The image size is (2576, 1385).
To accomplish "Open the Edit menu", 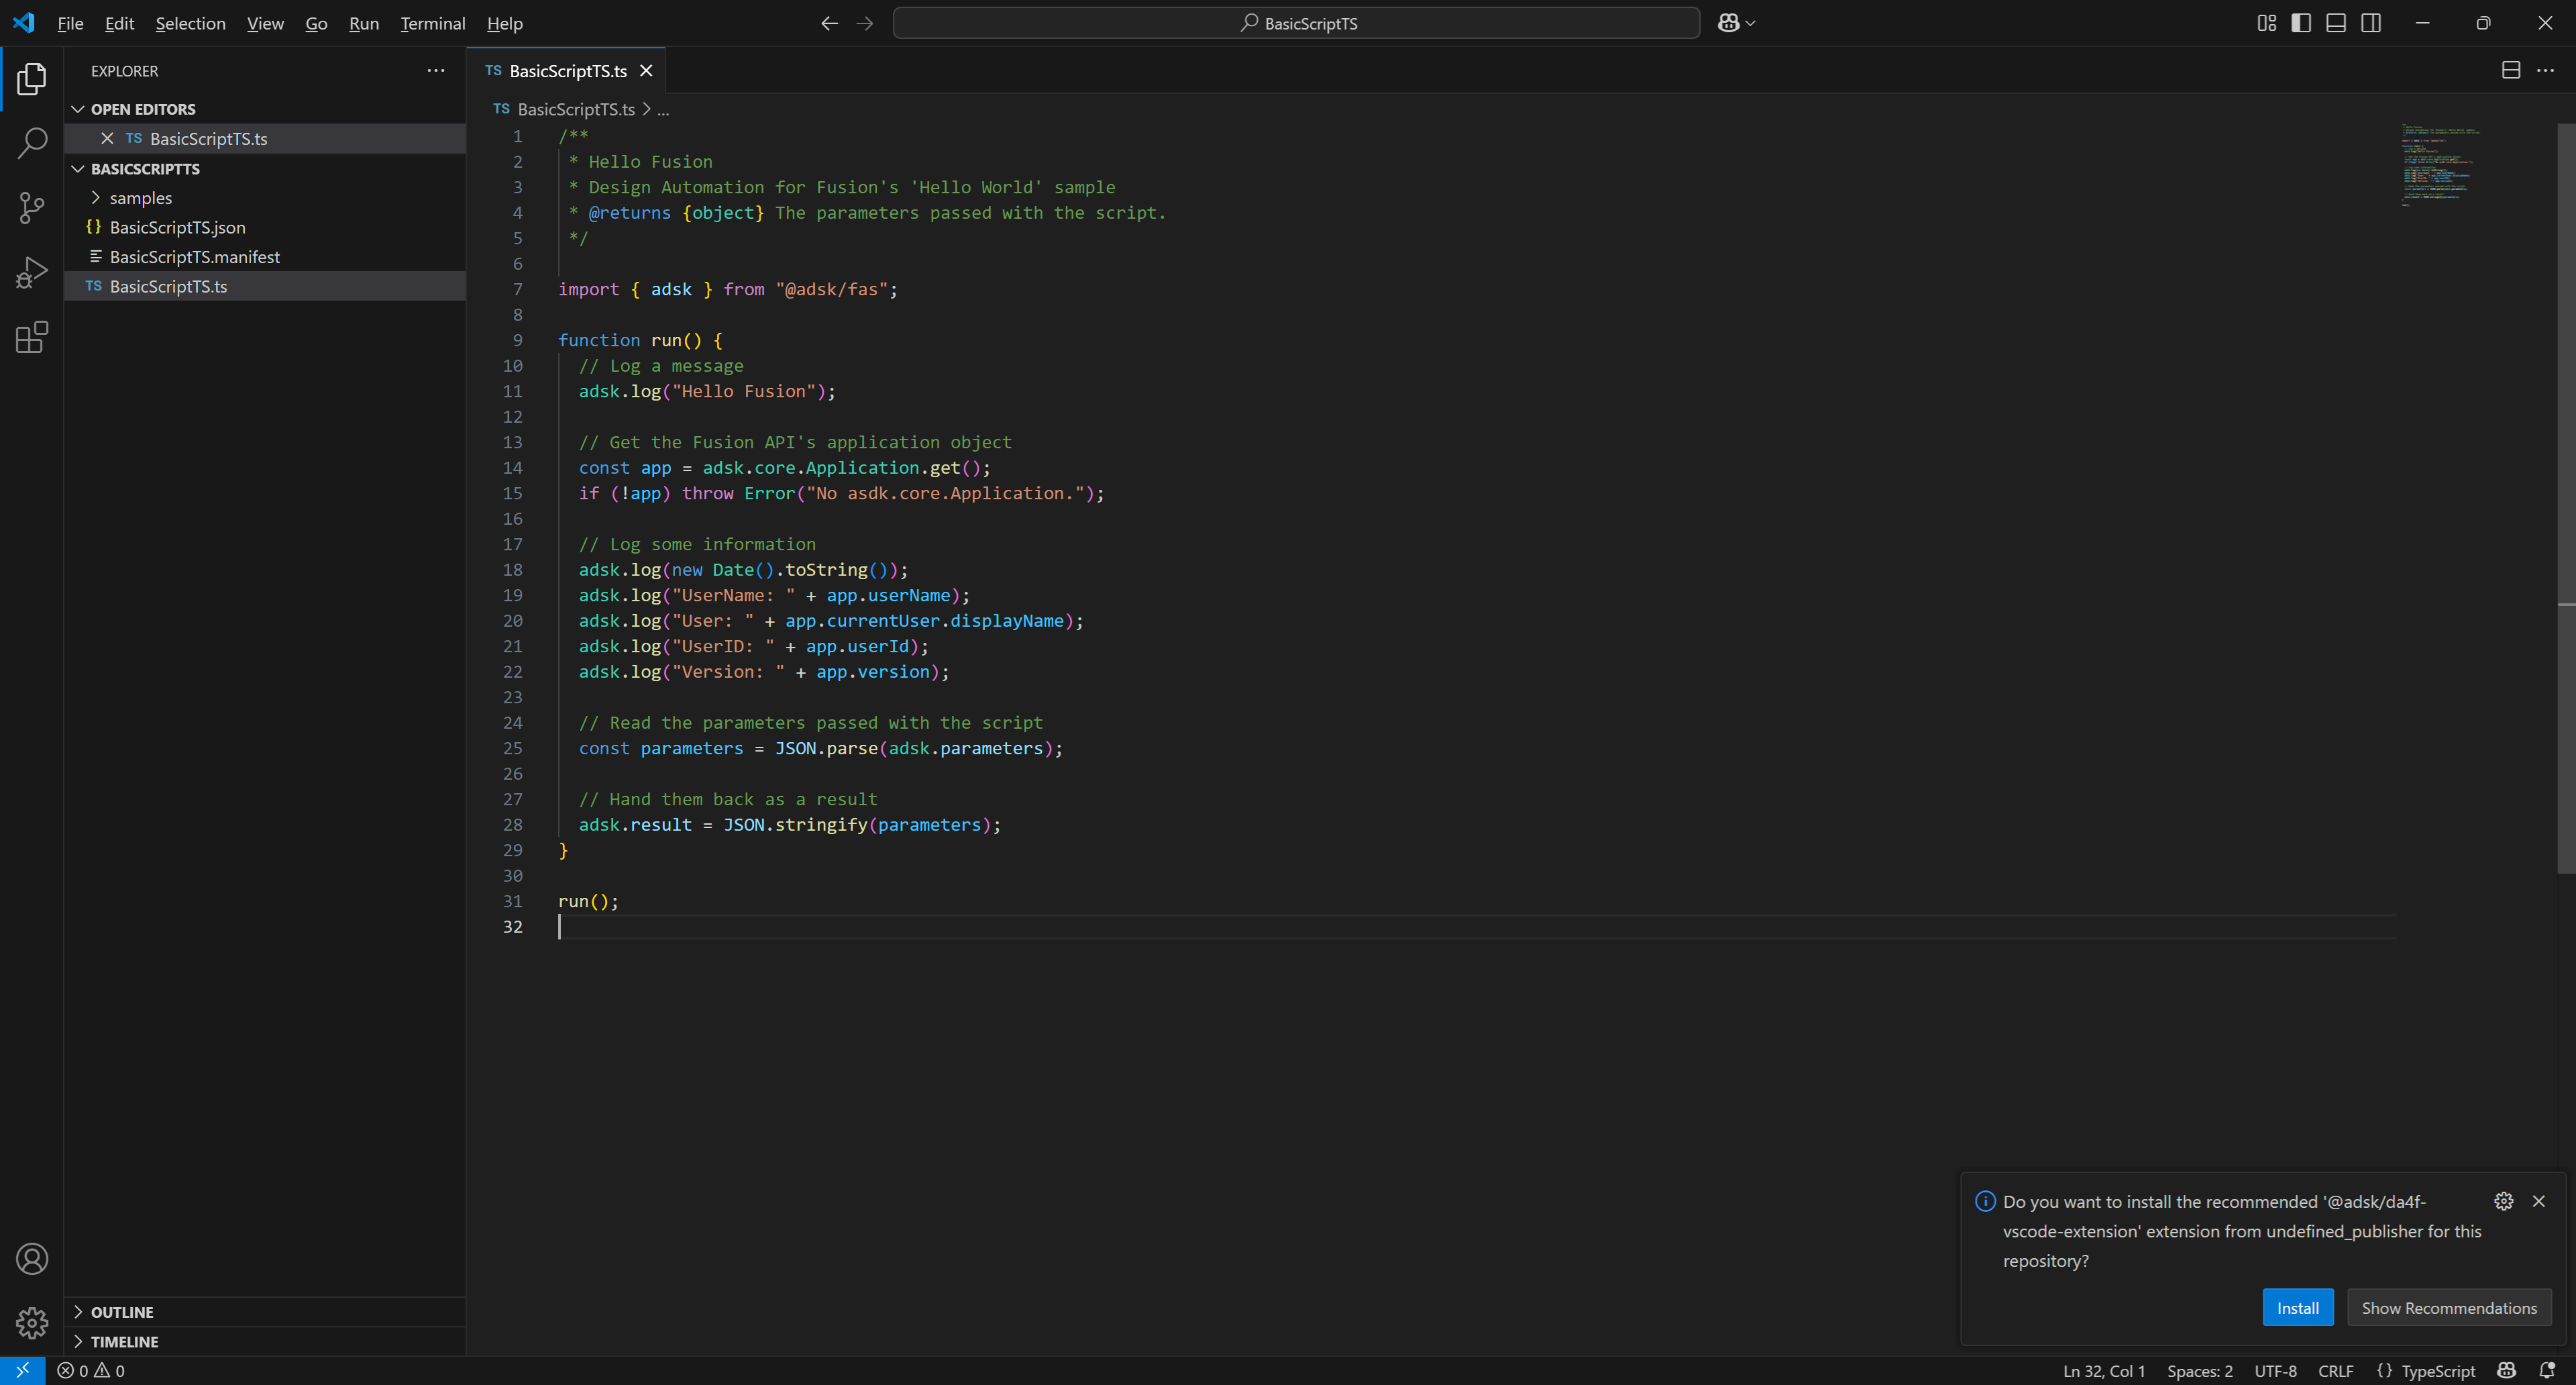I will click(x=119, y=23).
